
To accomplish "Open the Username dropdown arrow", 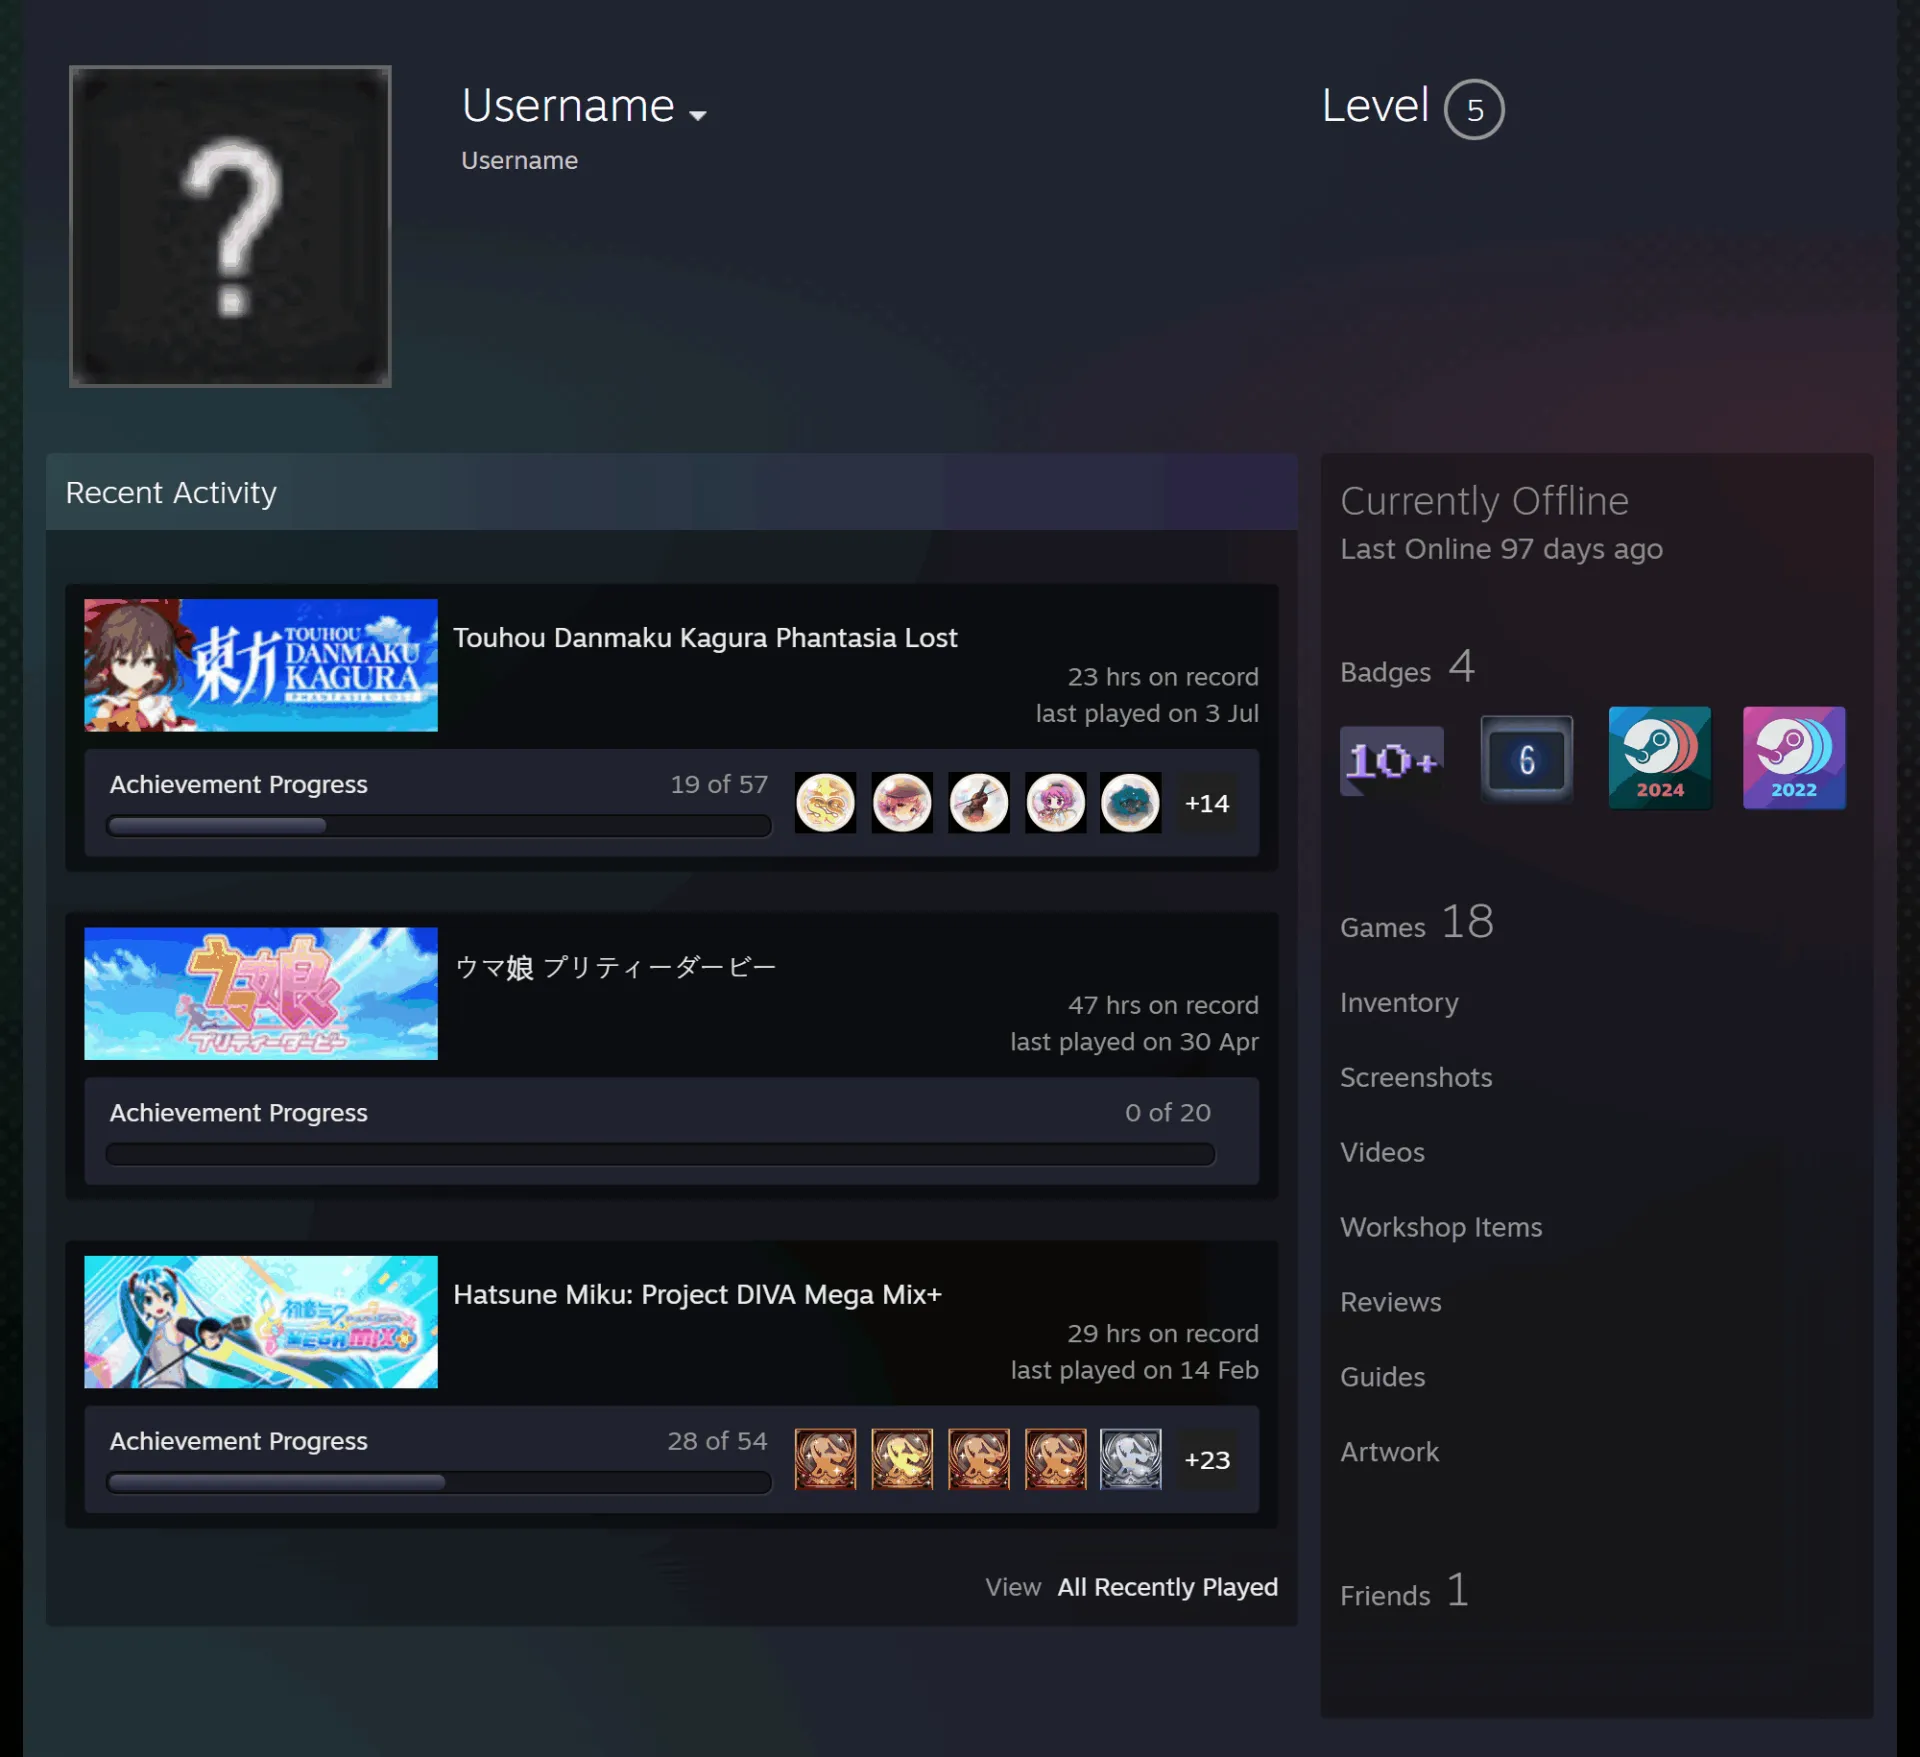I will pos(697,115).
